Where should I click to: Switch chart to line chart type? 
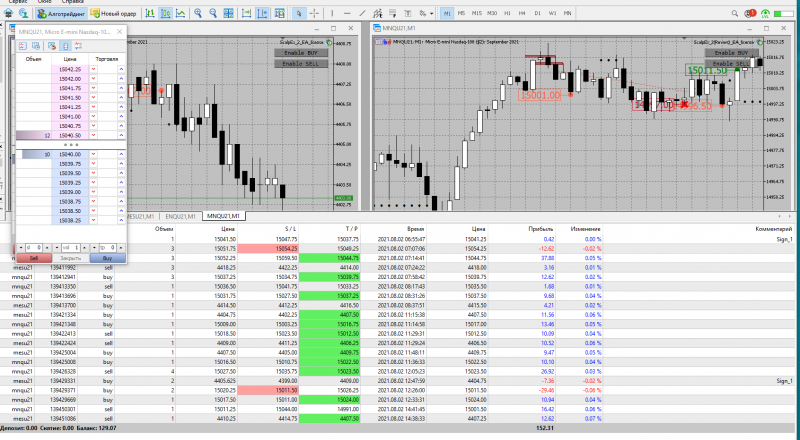(181, 13)
